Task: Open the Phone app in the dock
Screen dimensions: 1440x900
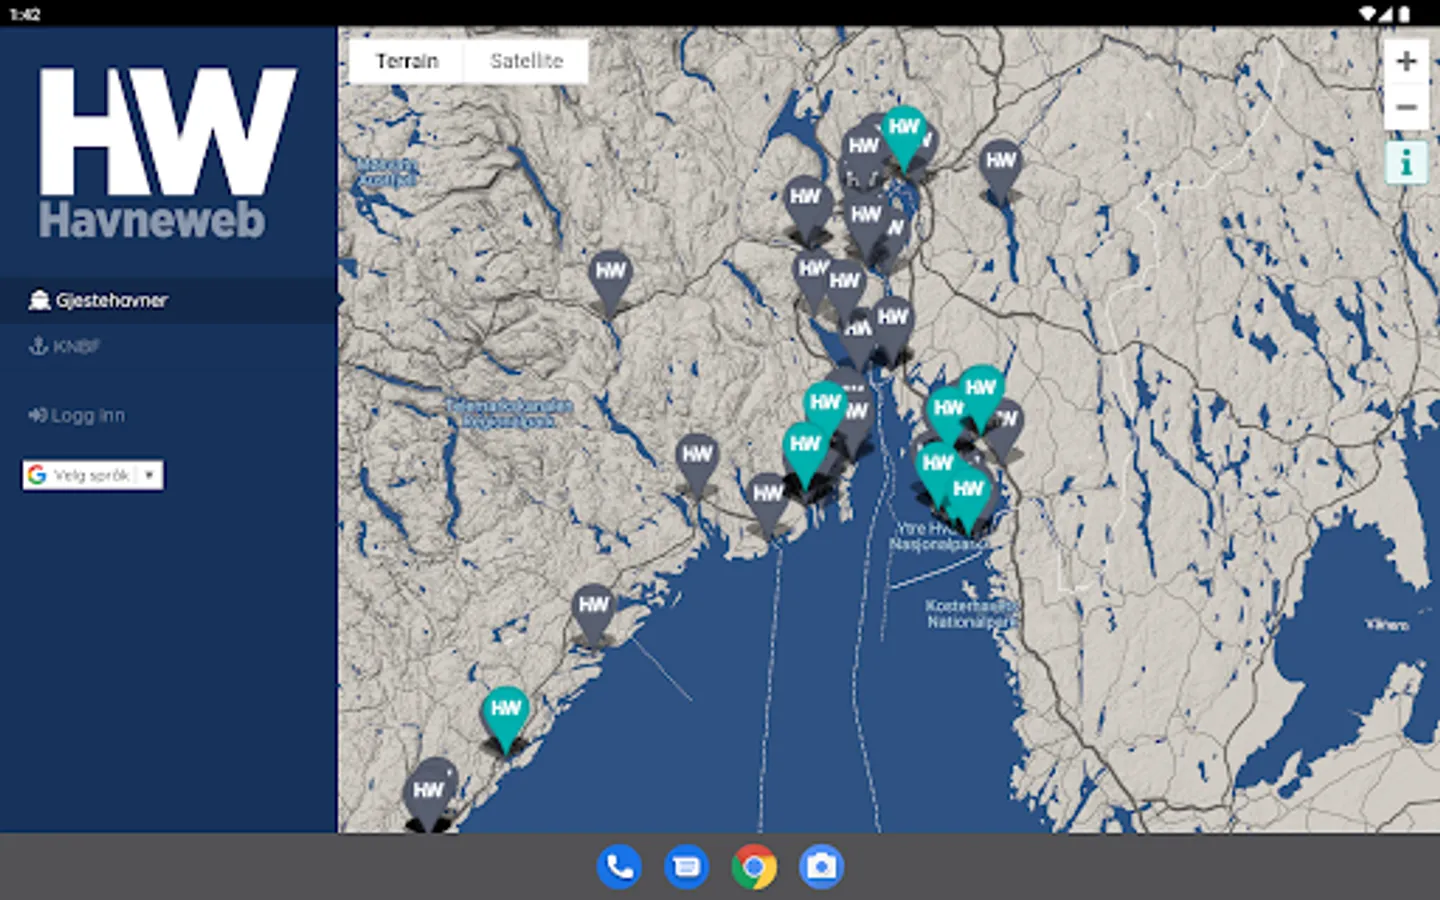Action: (619, 867)
